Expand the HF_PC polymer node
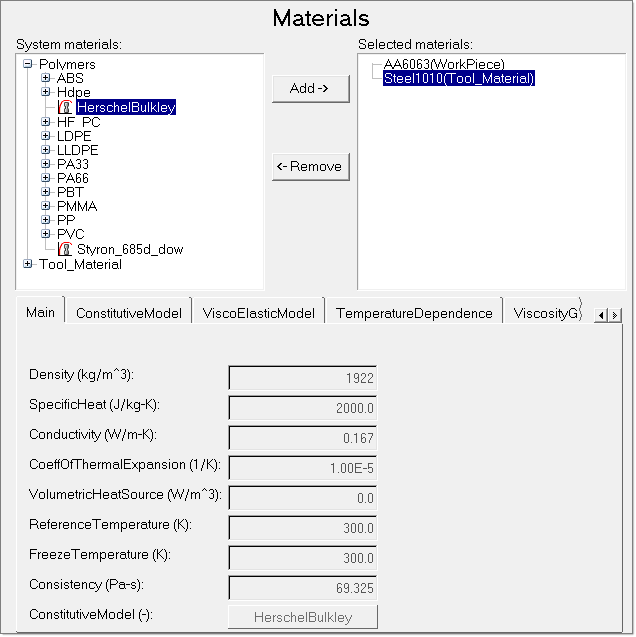This screenshot has height=637, width=636. (x=45, y=121)
